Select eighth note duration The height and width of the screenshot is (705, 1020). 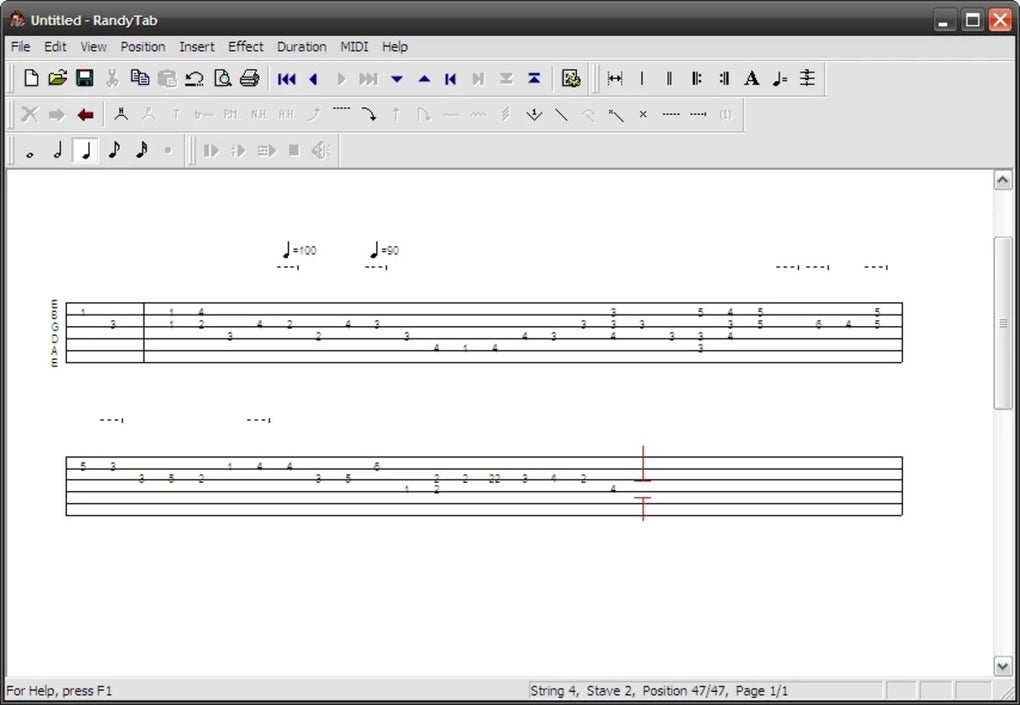[x=113, y=151]
